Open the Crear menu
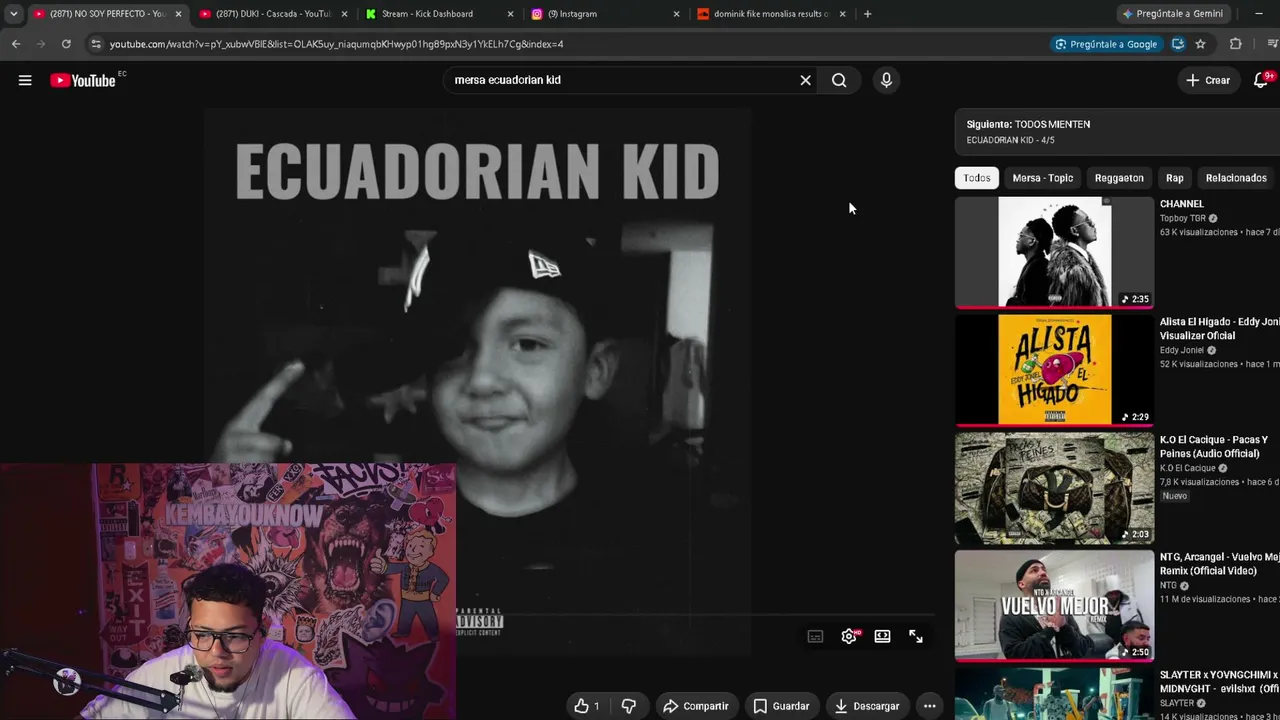The width and height of the screenshot is (1280, 720). click(x=1208, y=80)
